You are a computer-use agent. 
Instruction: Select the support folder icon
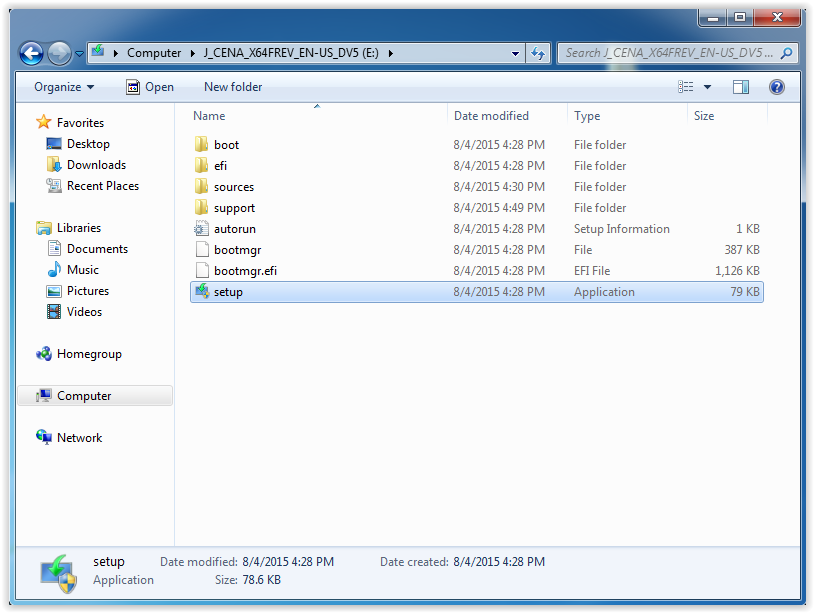coord(201,208)
